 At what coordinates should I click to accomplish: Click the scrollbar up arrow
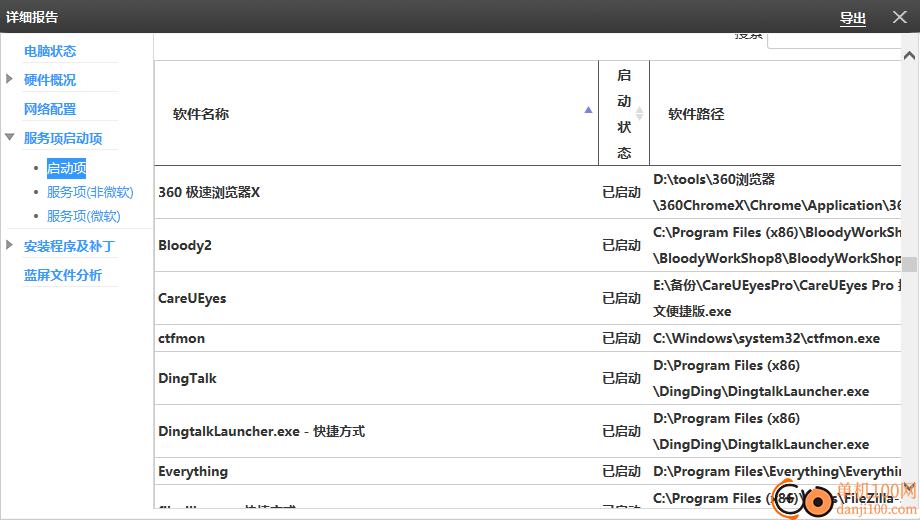(909, 56)
